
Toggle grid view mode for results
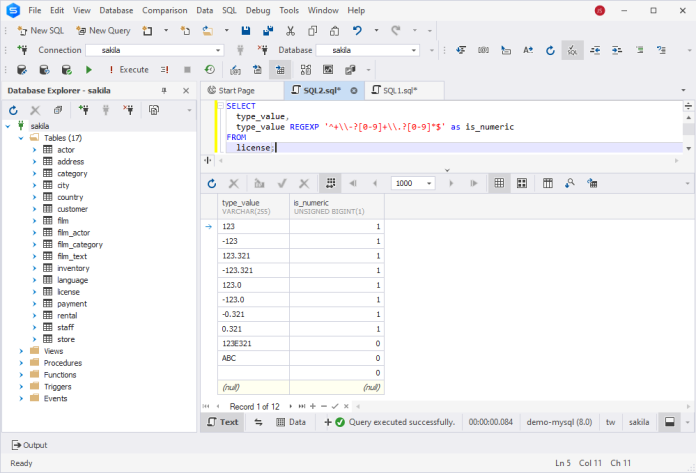coord(498,183)
